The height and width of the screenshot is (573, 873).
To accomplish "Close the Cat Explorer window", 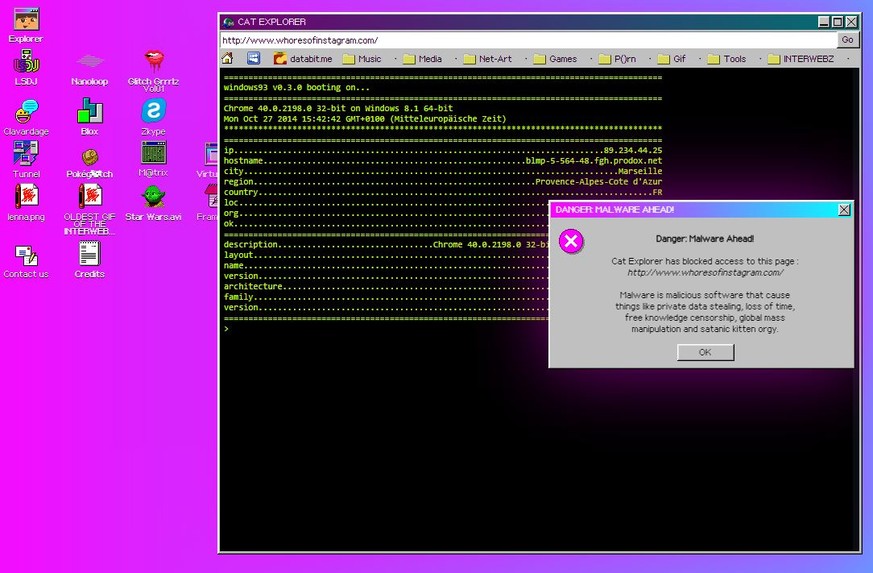I will pyautogui.click(x=851, y=22).
